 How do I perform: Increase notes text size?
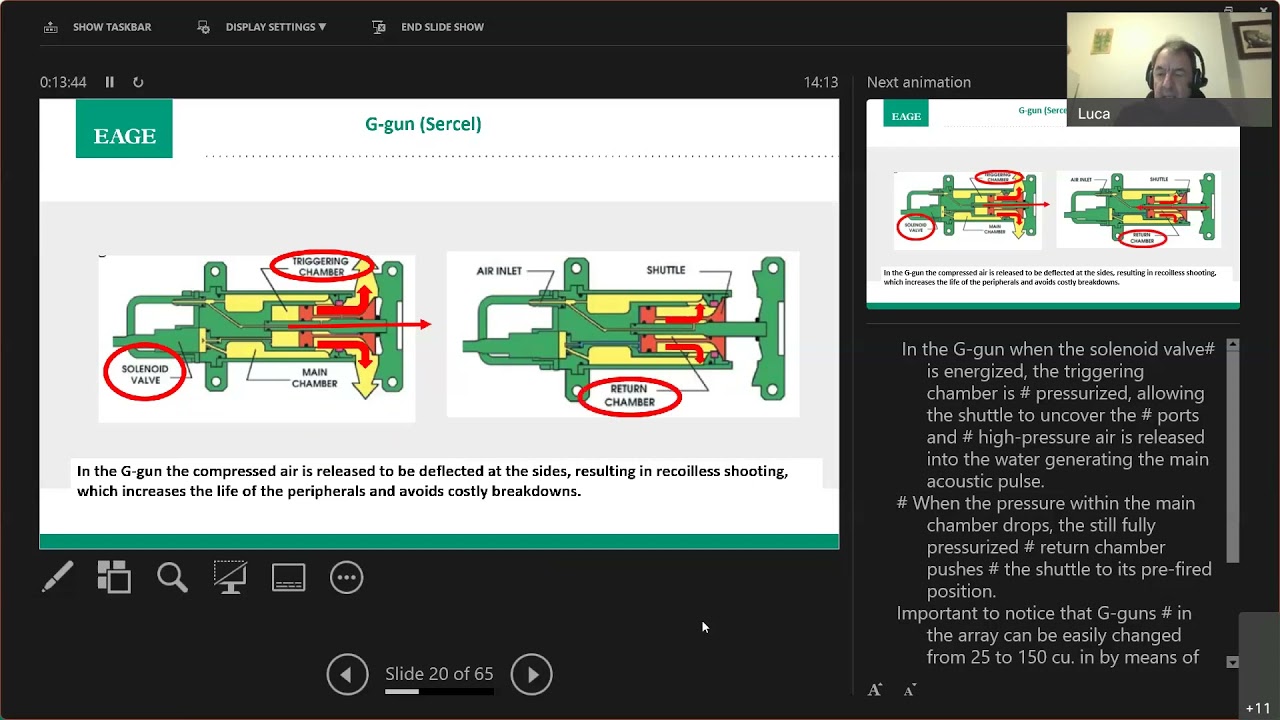(875, 690)
